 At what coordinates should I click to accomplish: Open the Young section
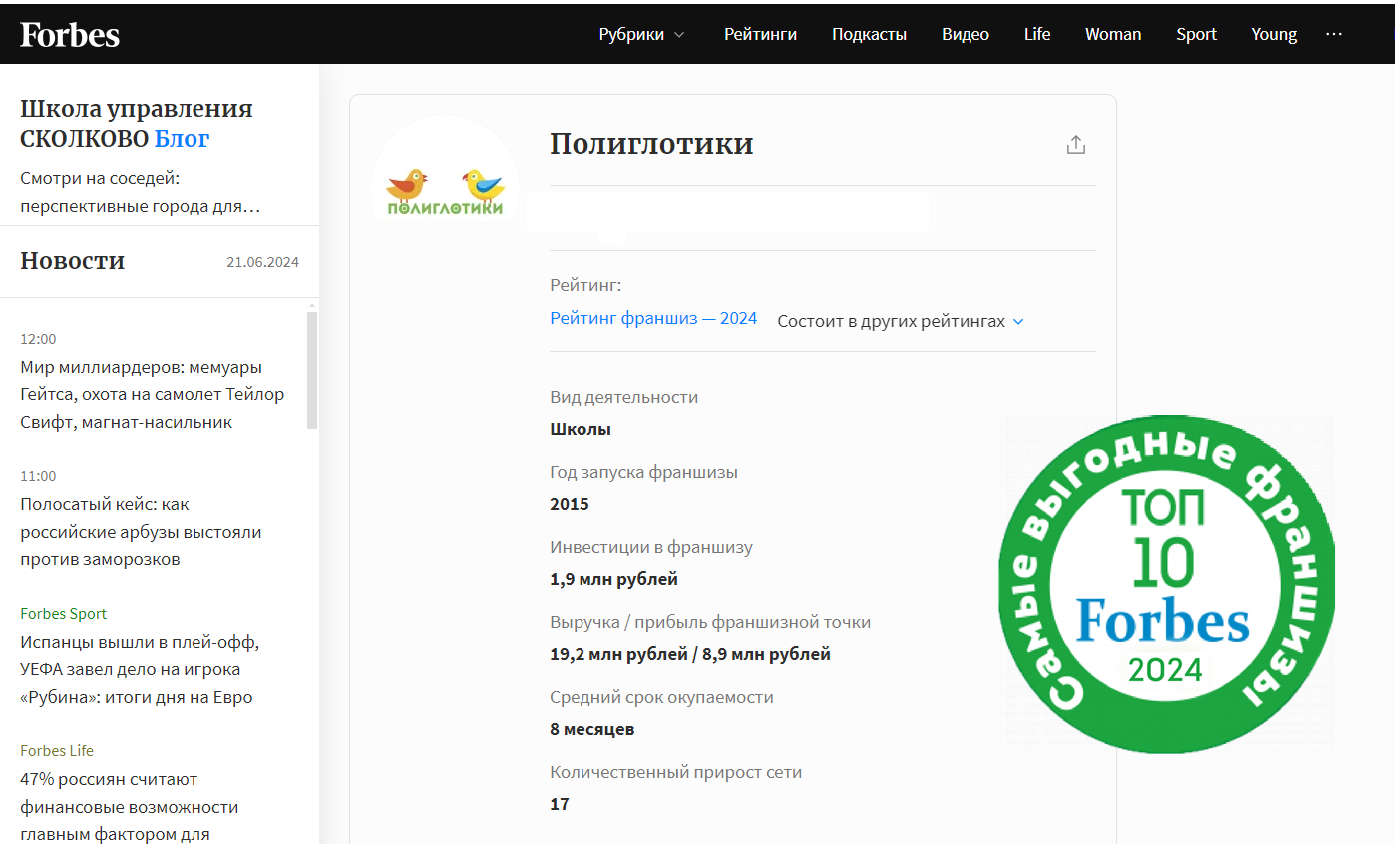pos(1274,34)
